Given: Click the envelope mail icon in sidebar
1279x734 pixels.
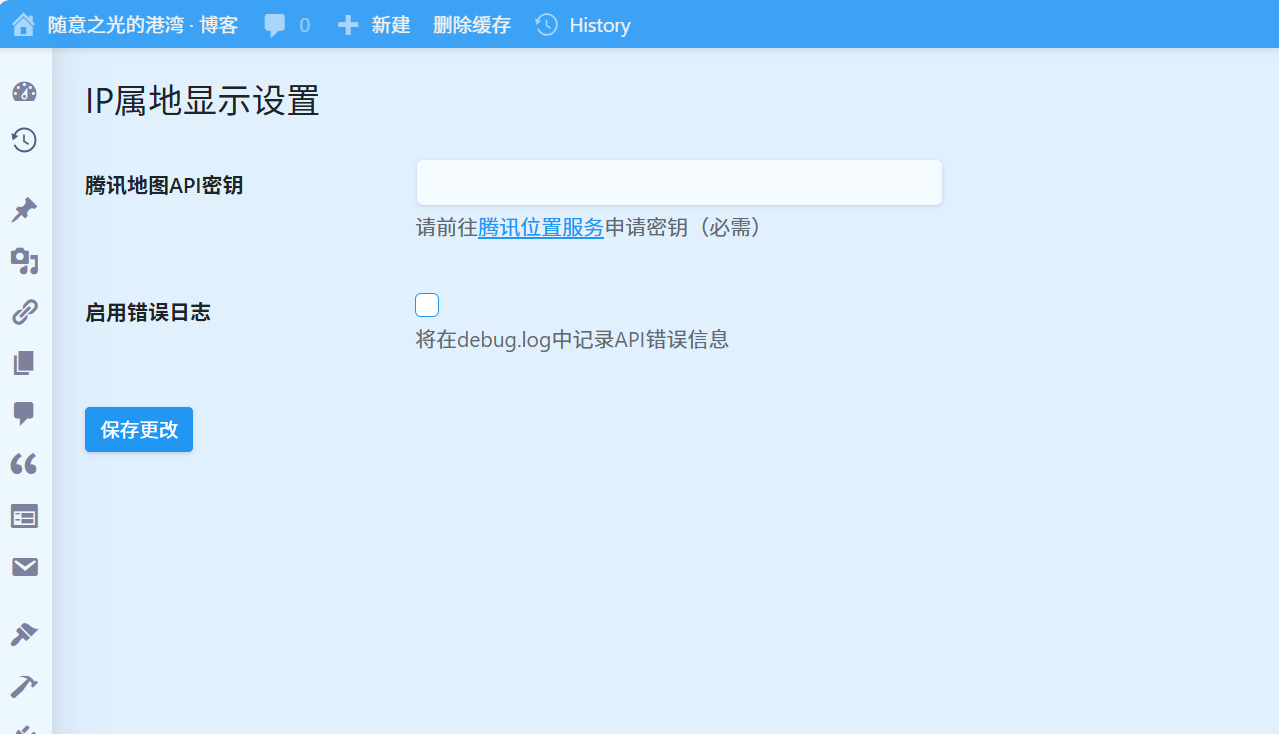Looking at the screenshot, I should tap(24, 567).
